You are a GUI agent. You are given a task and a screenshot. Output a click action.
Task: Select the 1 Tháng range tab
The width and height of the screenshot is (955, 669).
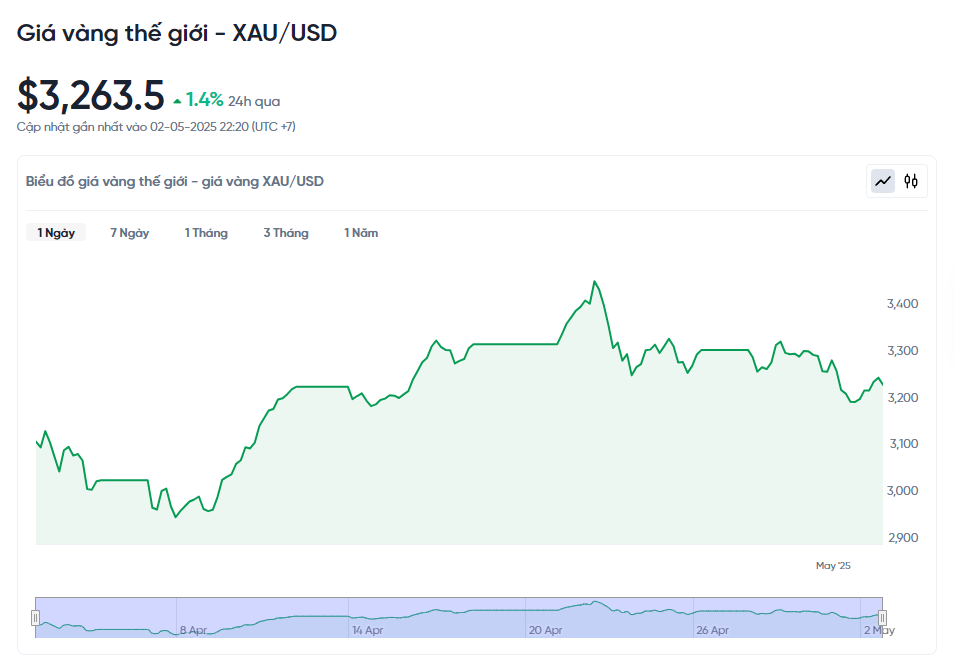click(x=206, y=233)
